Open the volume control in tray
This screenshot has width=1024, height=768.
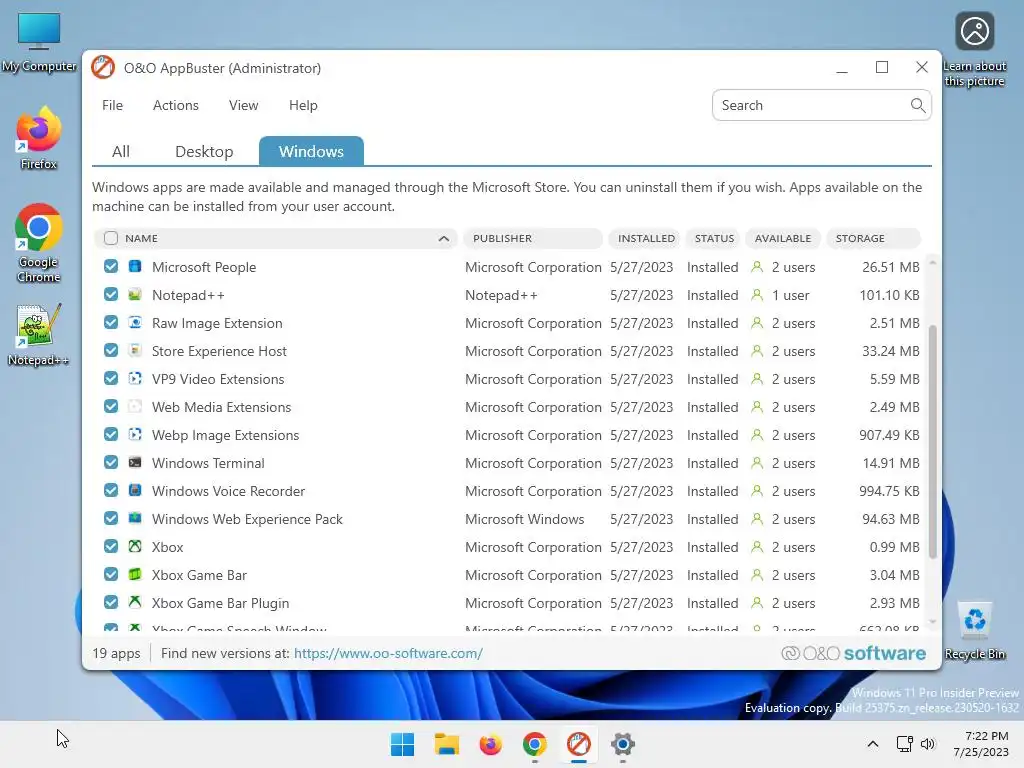927,744
